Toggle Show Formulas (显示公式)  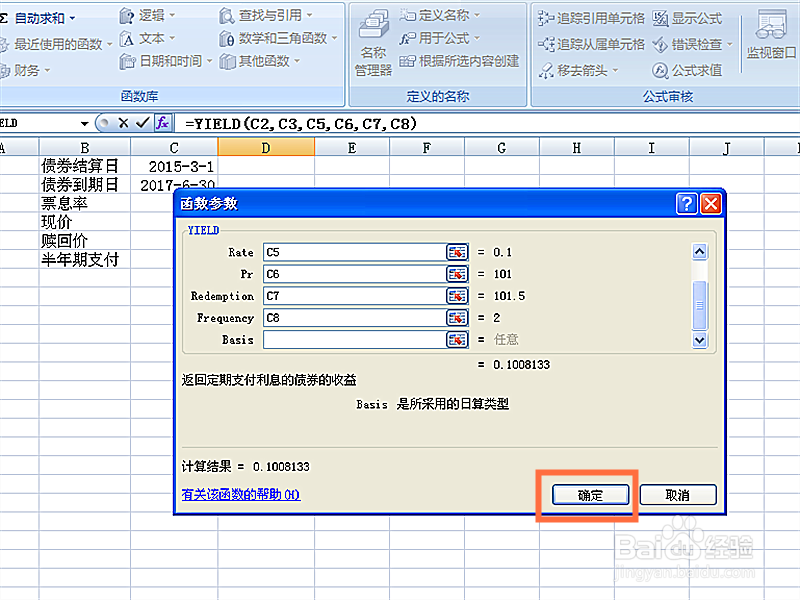[687, 19]
